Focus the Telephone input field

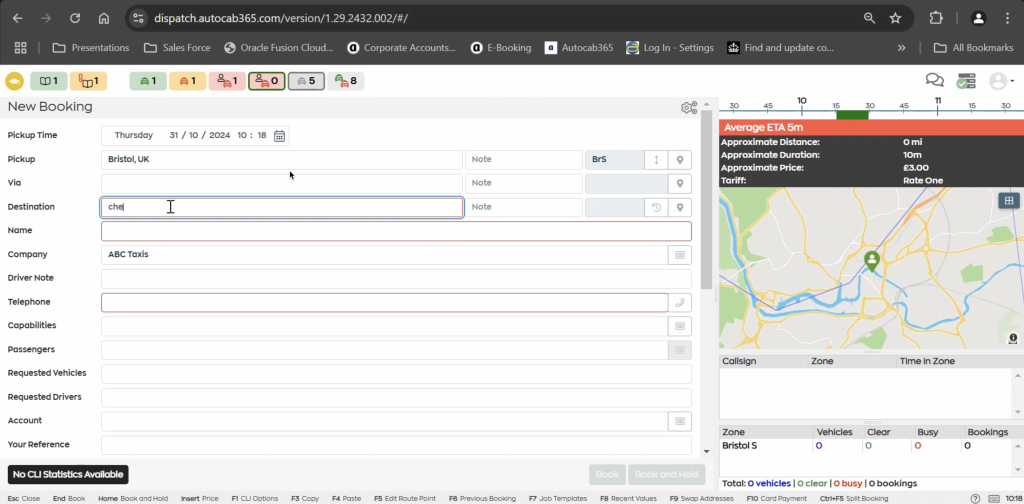(x=385, y=302)
